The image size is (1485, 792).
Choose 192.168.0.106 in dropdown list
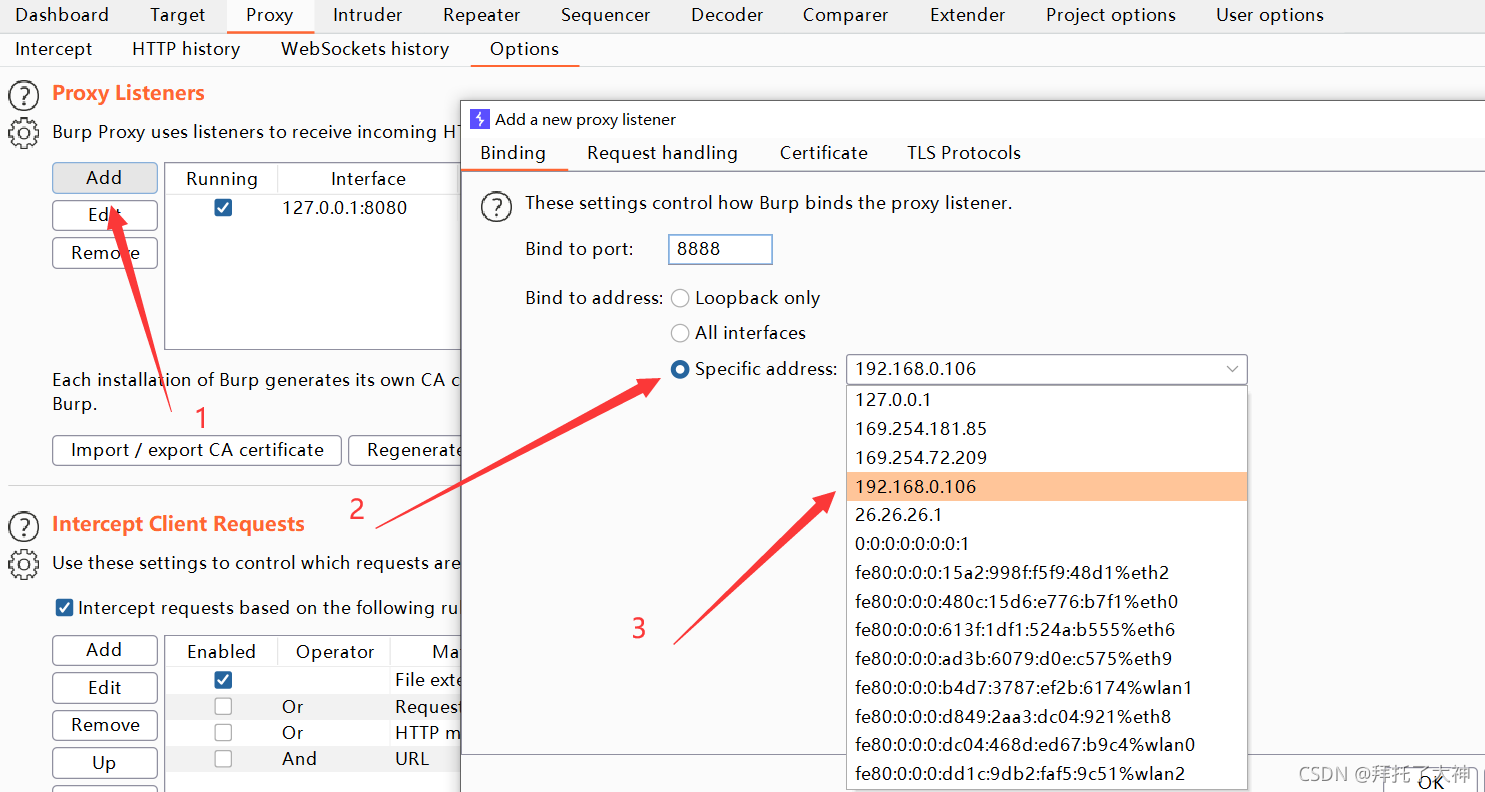[1047, 487]
